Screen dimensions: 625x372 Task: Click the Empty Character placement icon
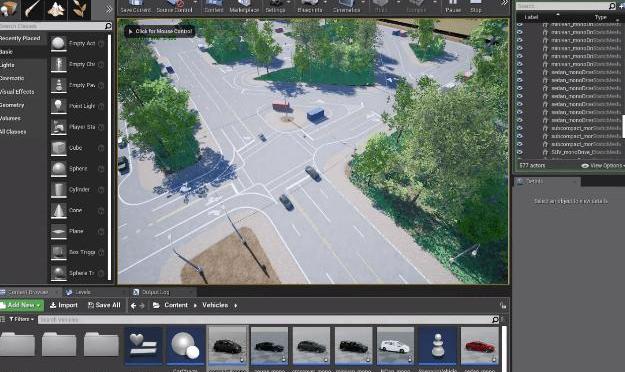coord(58,64)
